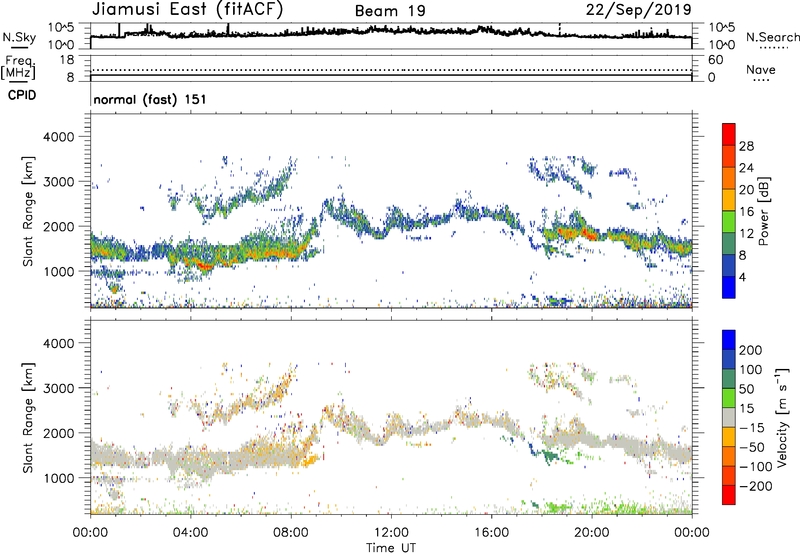Click the date '22/Sep/2019'
800x554 pixels.
tap(639, 10)
